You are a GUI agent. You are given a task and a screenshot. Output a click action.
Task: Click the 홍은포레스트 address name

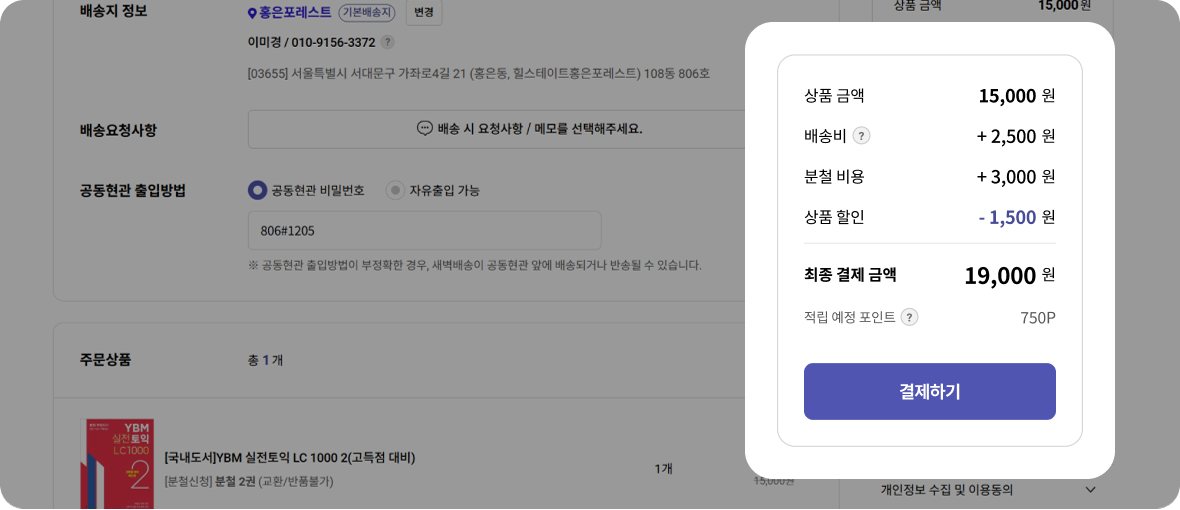click(295, 12)
